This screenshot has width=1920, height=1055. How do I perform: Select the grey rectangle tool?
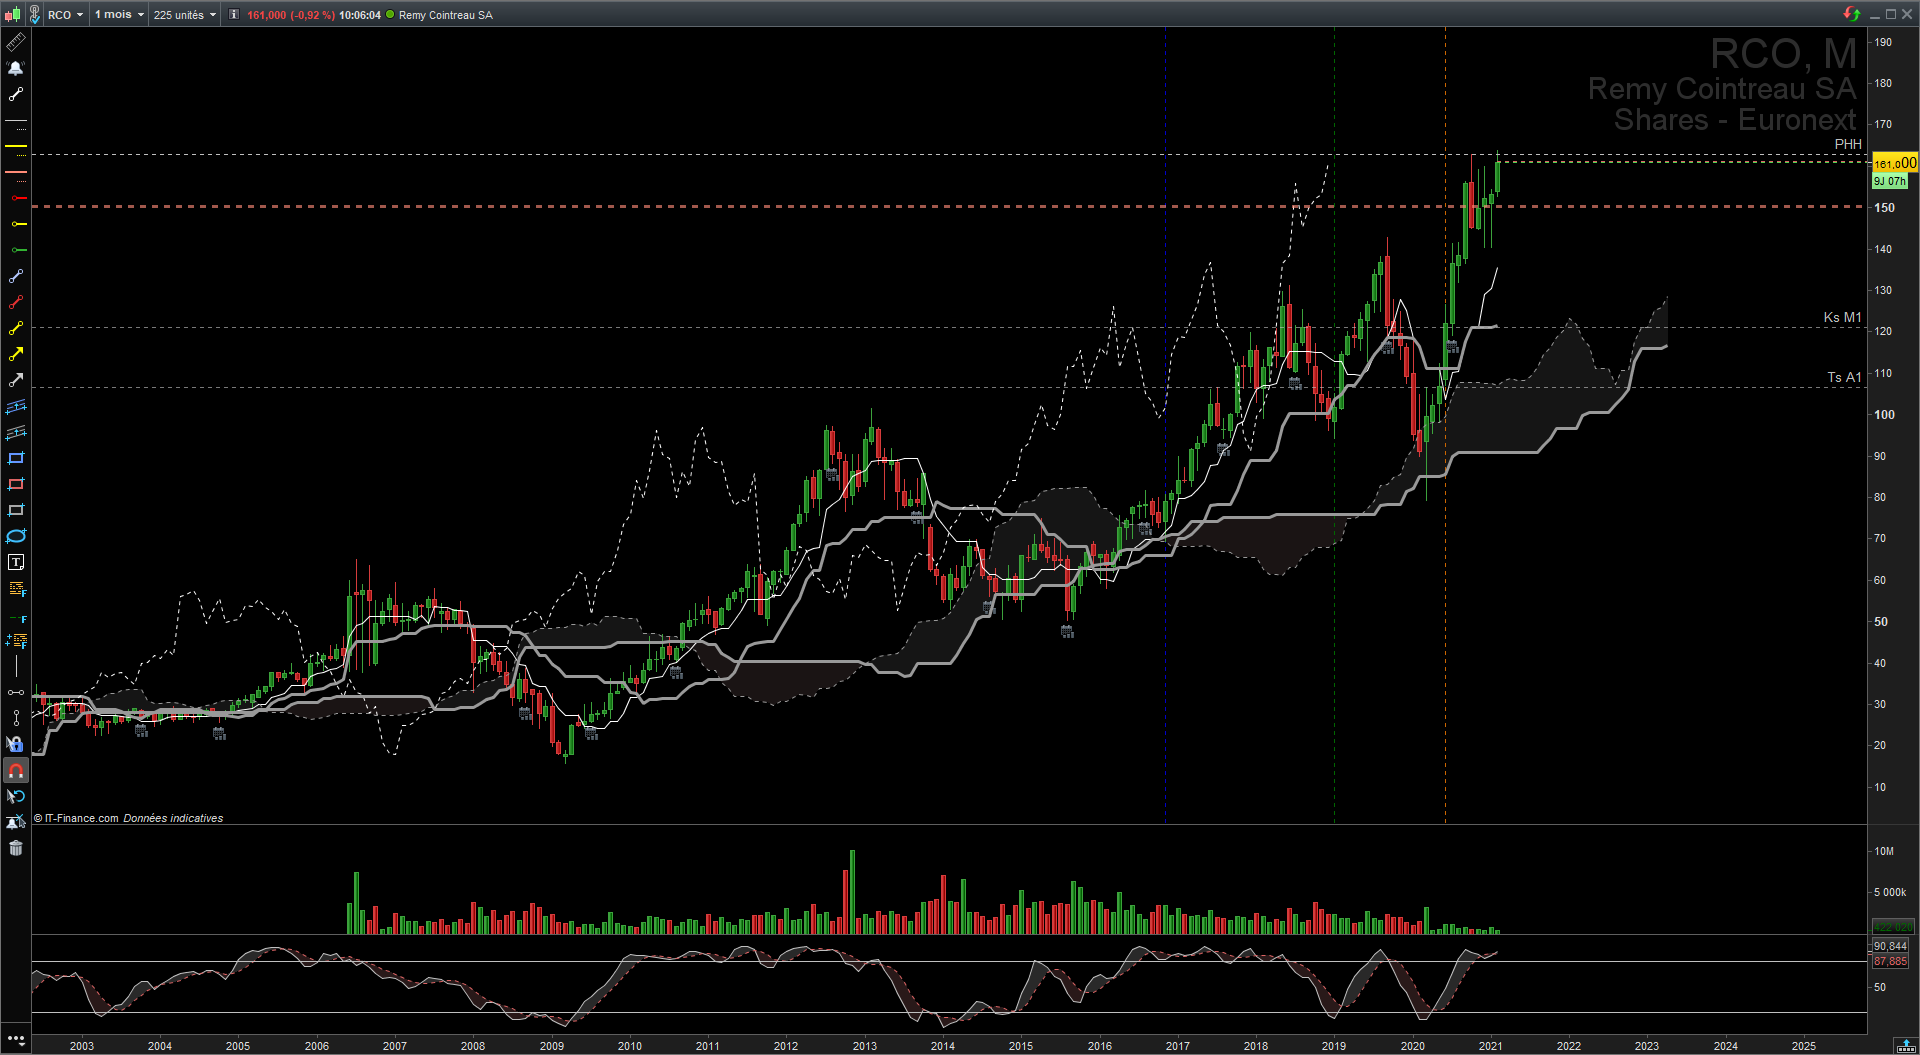tap(16, 510)
